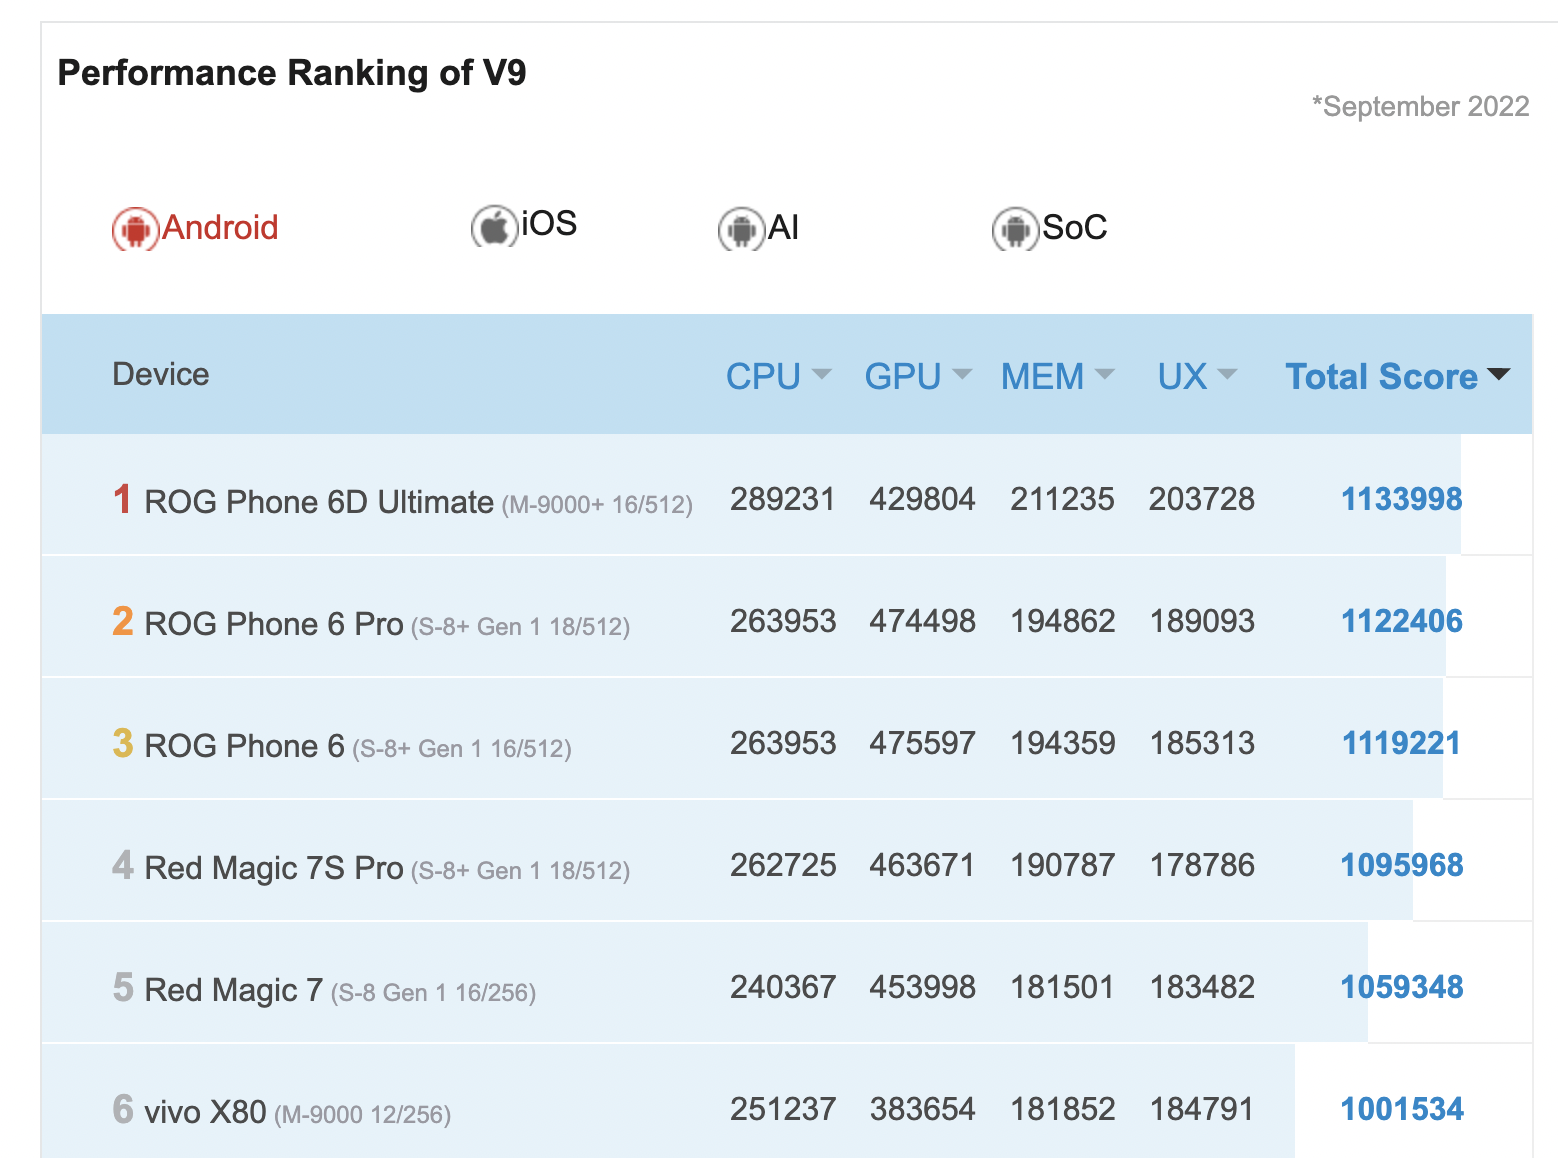Screen dimensions: 1558x1158
Task: Click UX score 185313
Action: click(1202, 743)
